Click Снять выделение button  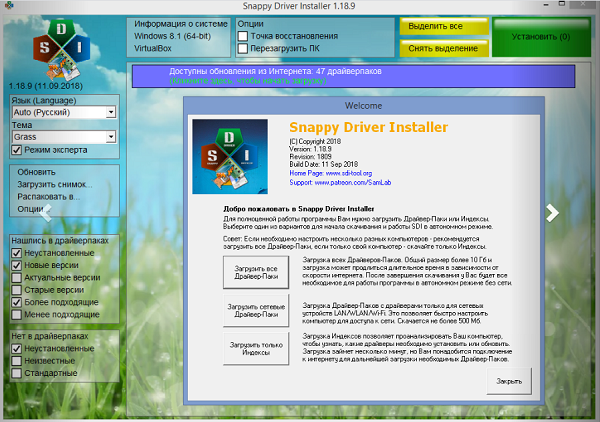(444, 49)
